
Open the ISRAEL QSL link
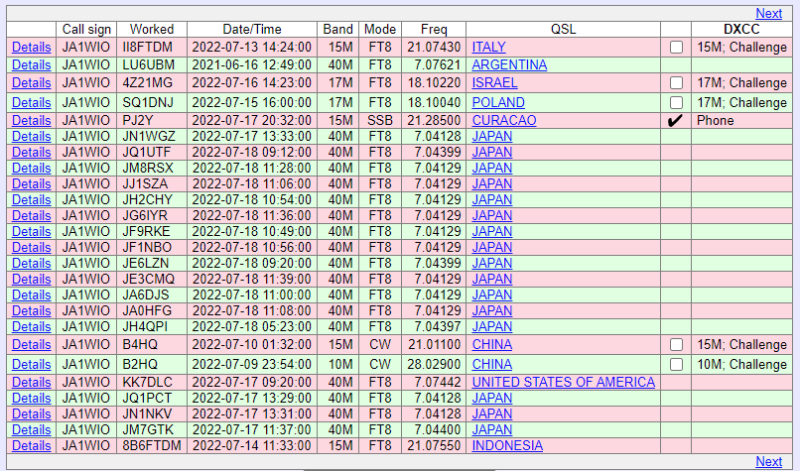(x=494, y=83)
